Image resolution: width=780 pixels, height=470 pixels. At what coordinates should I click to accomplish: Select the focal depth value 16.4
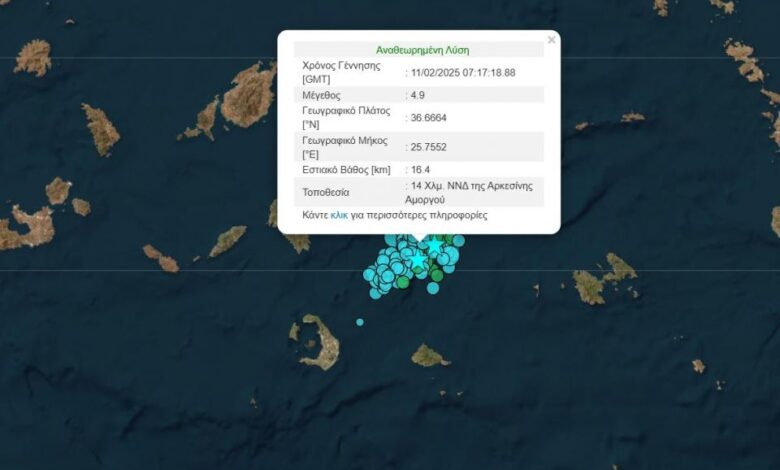pyautogui.click(x=420, y=170)
